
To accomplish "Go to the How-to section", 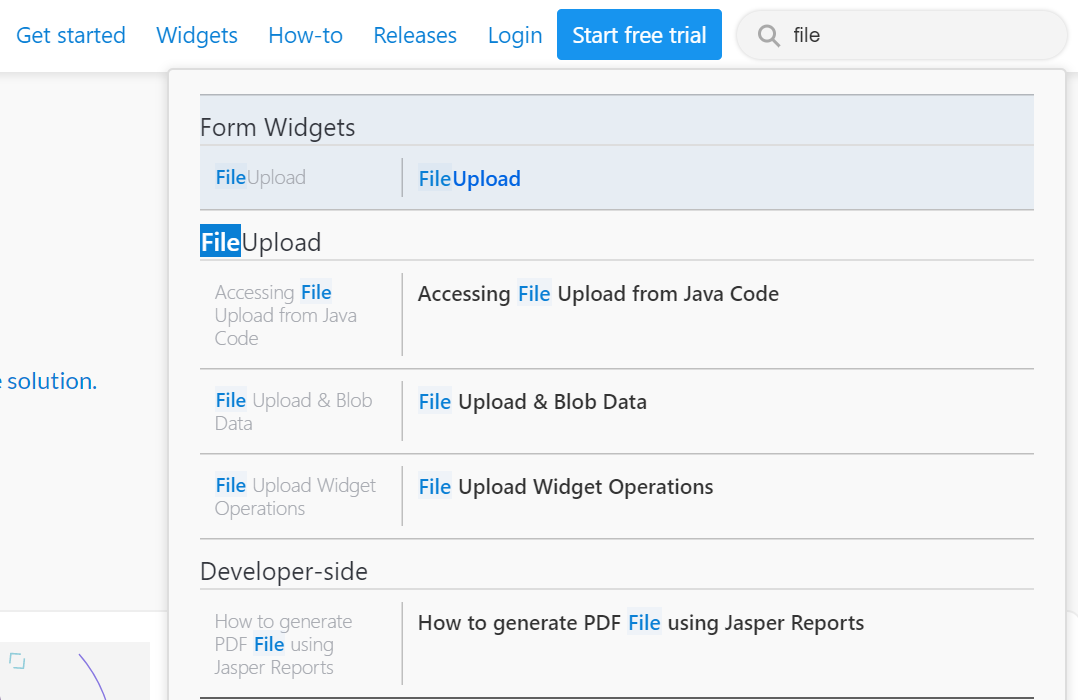I will tap(305, 36).
